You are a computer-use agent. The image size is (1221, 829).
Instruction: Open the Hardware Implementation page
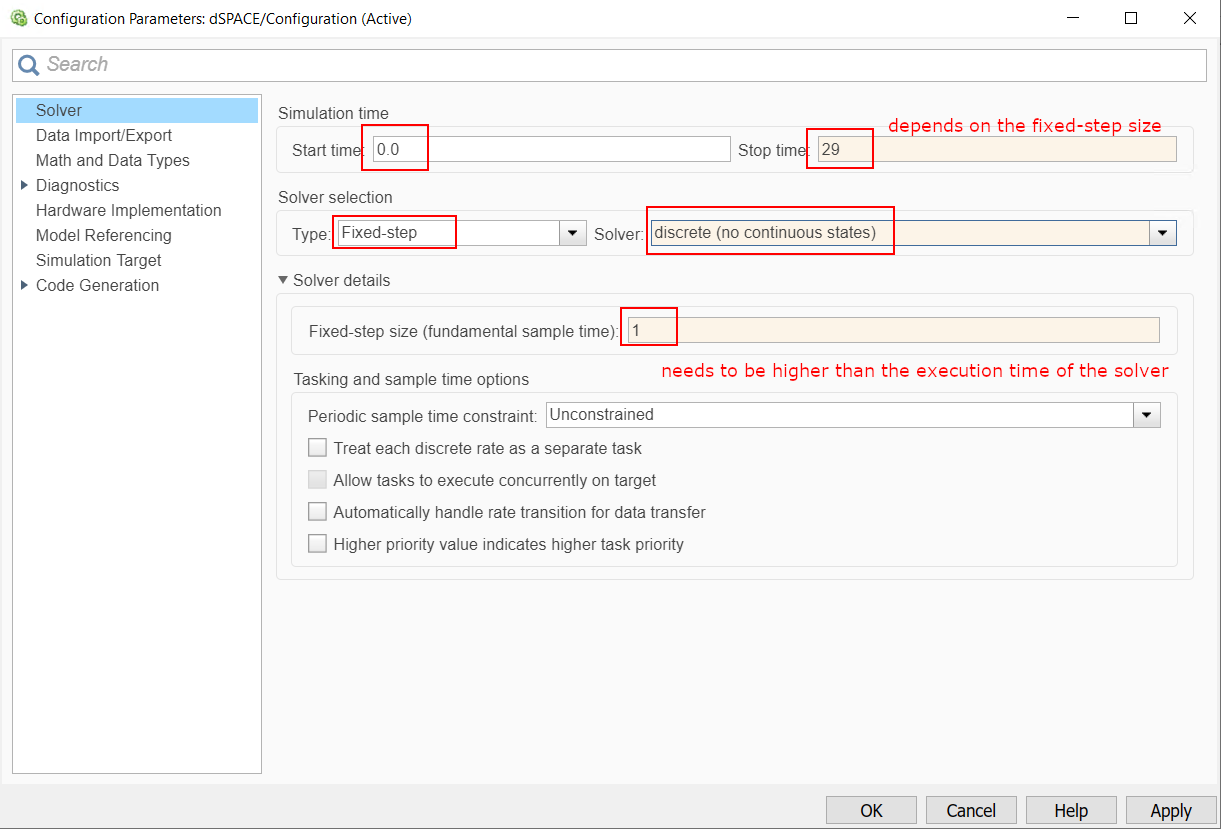point(128,210)
